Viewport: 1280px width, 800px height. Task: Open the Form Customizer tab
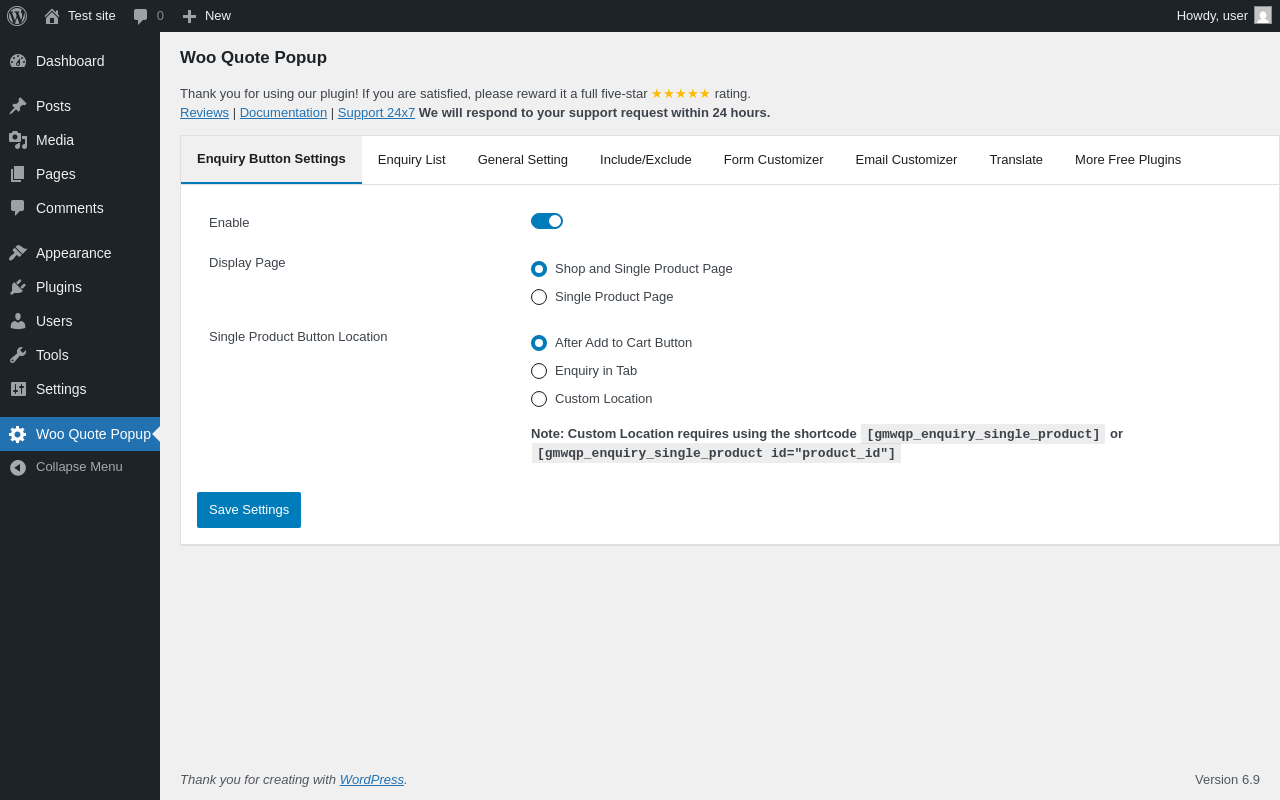coord(773,160)
